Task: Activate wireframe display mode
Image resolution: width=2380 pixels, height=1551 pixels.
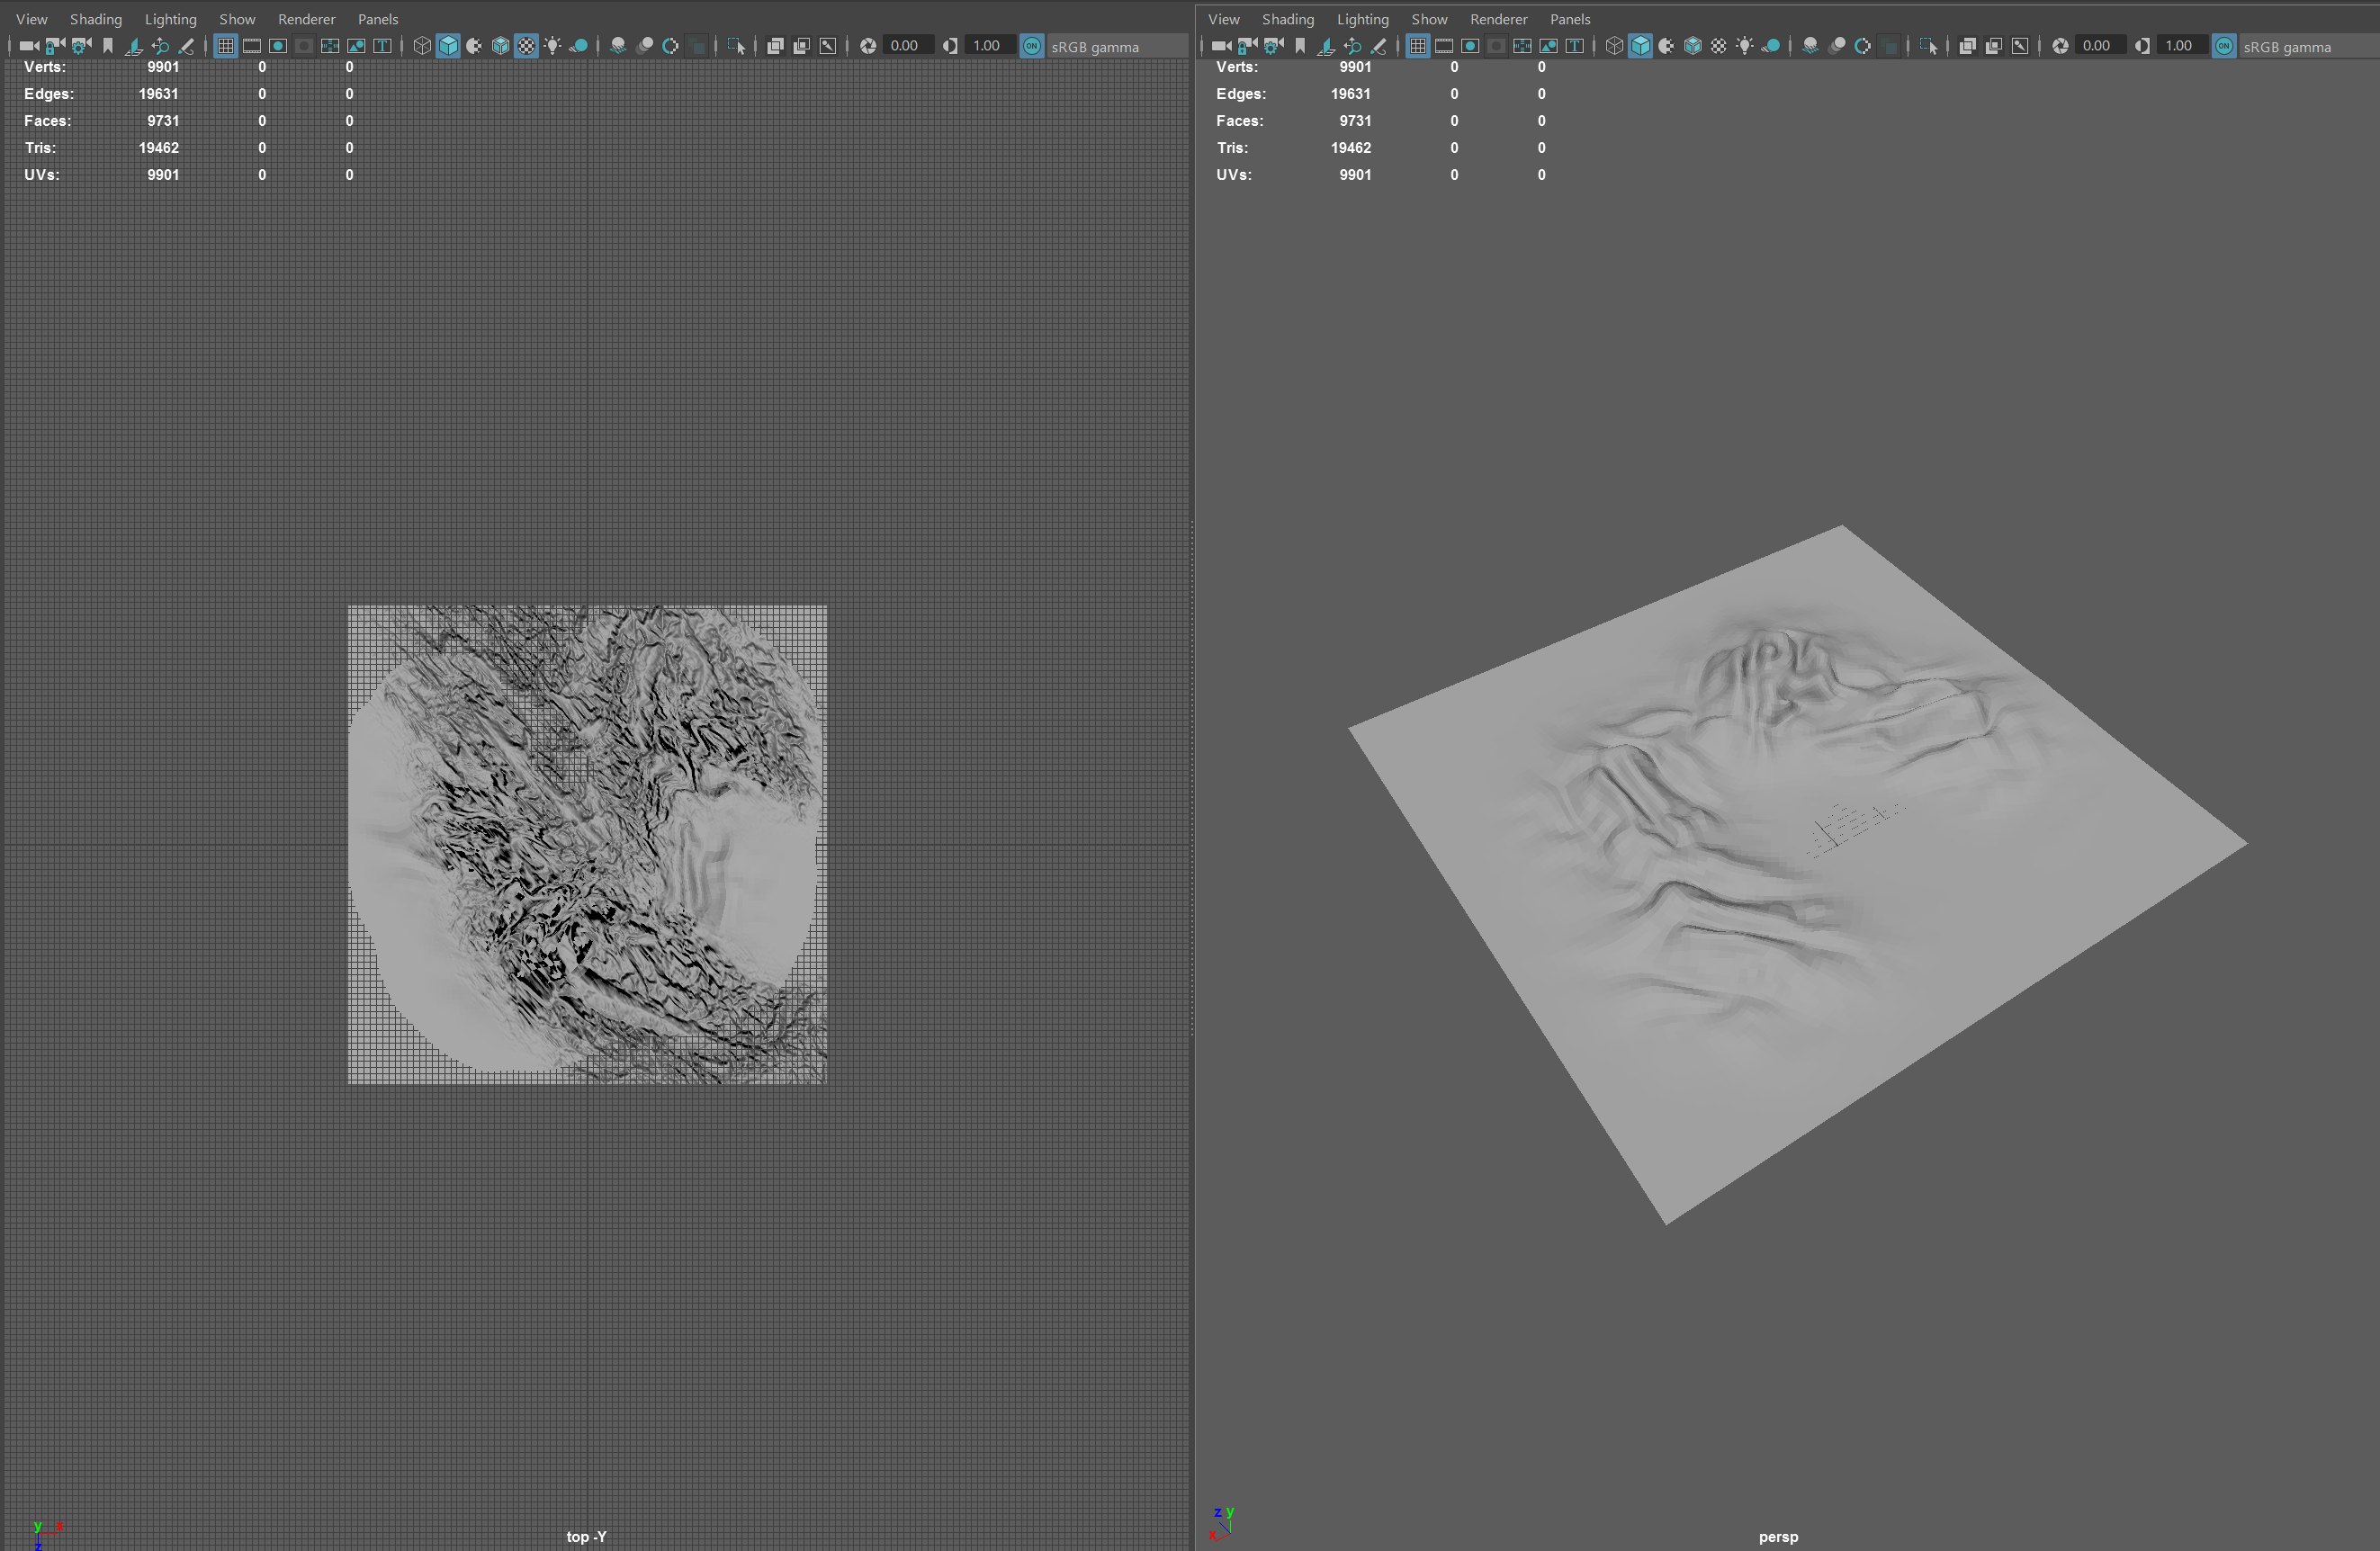Action: pos(421,46)
